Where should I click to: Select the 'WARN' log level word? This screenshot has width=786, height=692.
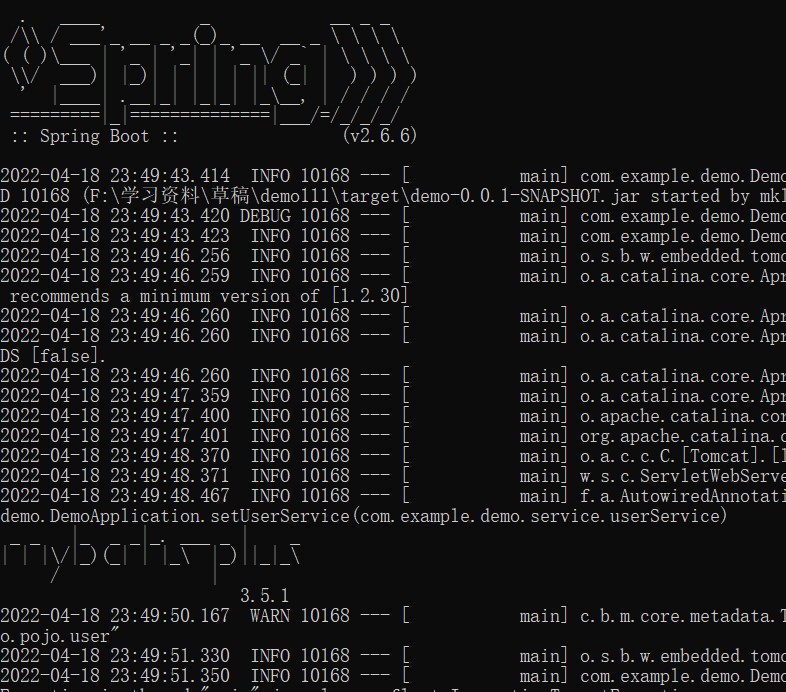pos(270,616)
